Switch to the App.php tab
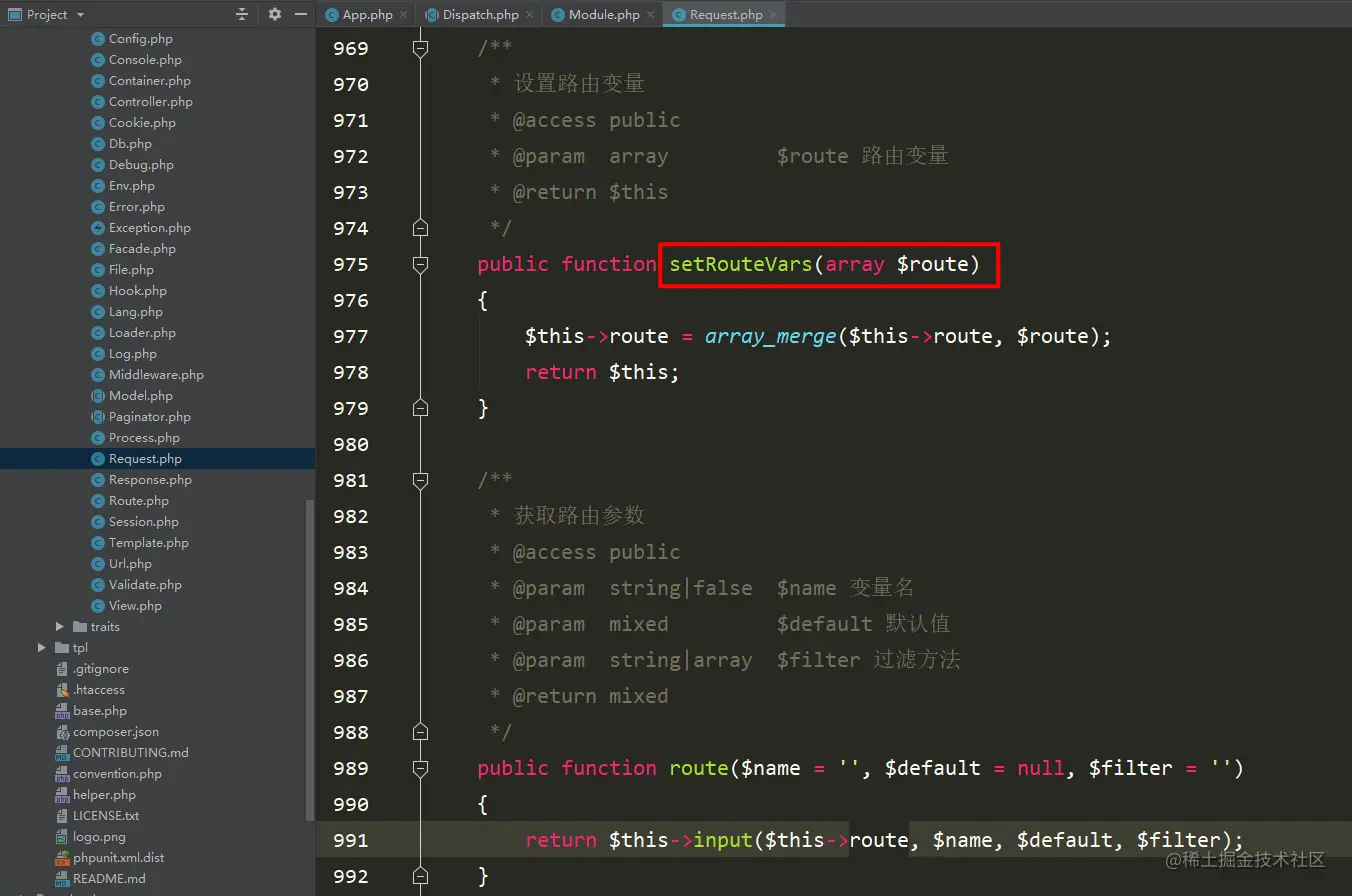The image size is (1352, 896). 367,14
